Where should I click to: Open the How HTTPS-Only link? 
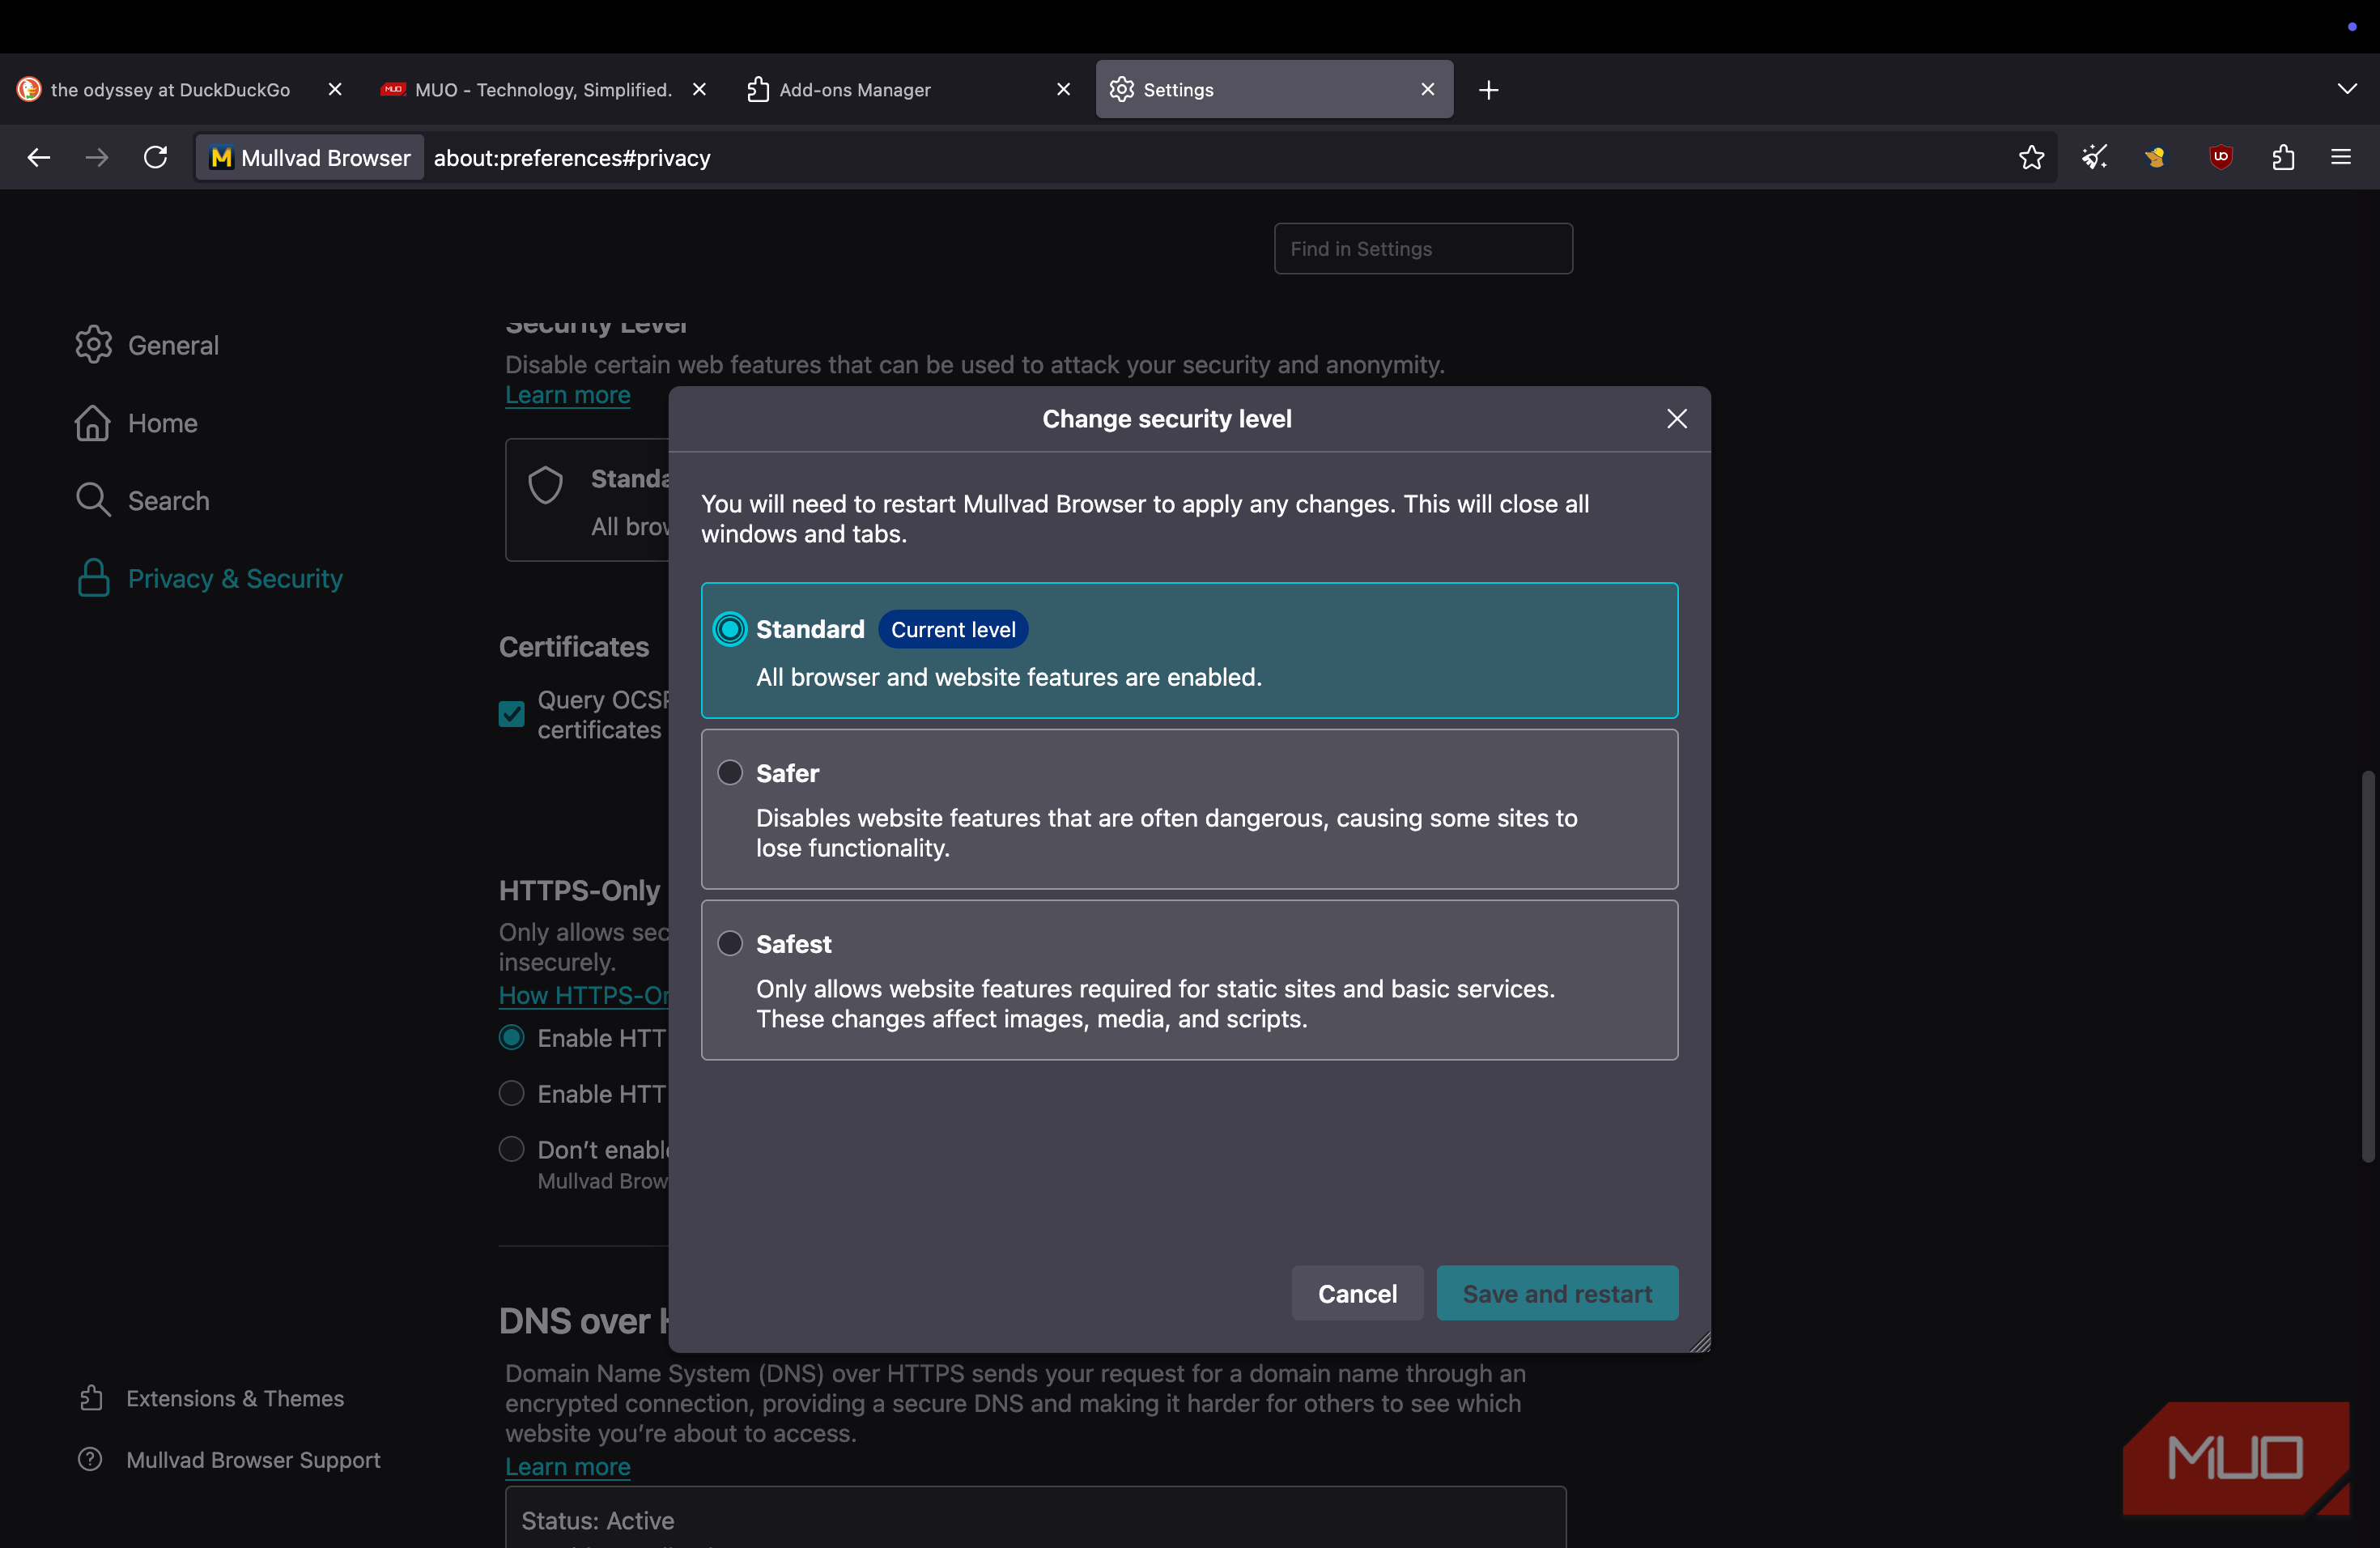584,995
